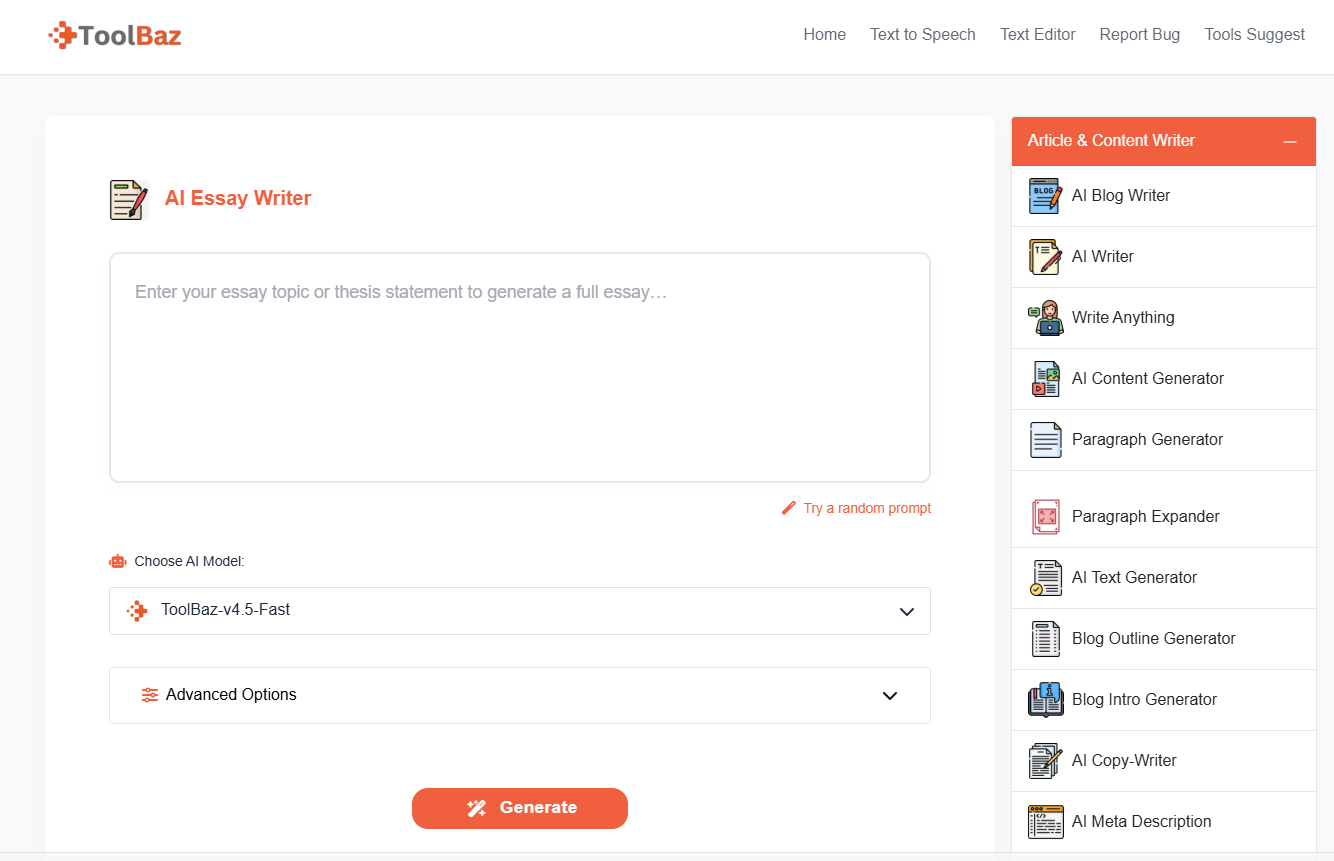Click inside the essay topic input box

519,367
